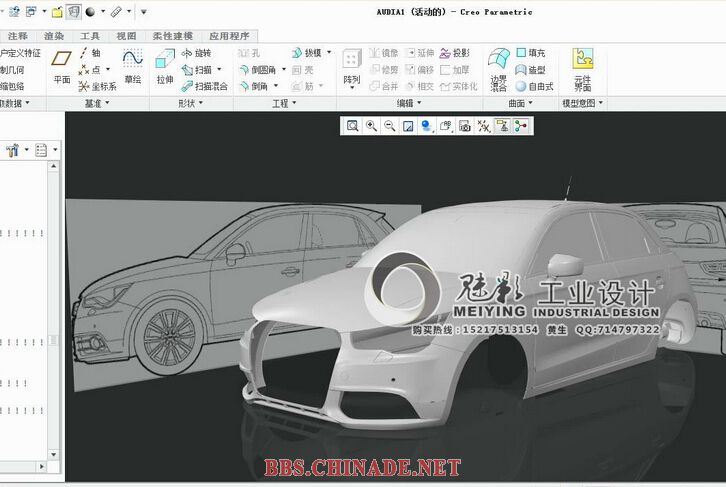Switch to the 注释 ribbon tab
This screenshot has width=726, height=487.
[x=18, y=36]
